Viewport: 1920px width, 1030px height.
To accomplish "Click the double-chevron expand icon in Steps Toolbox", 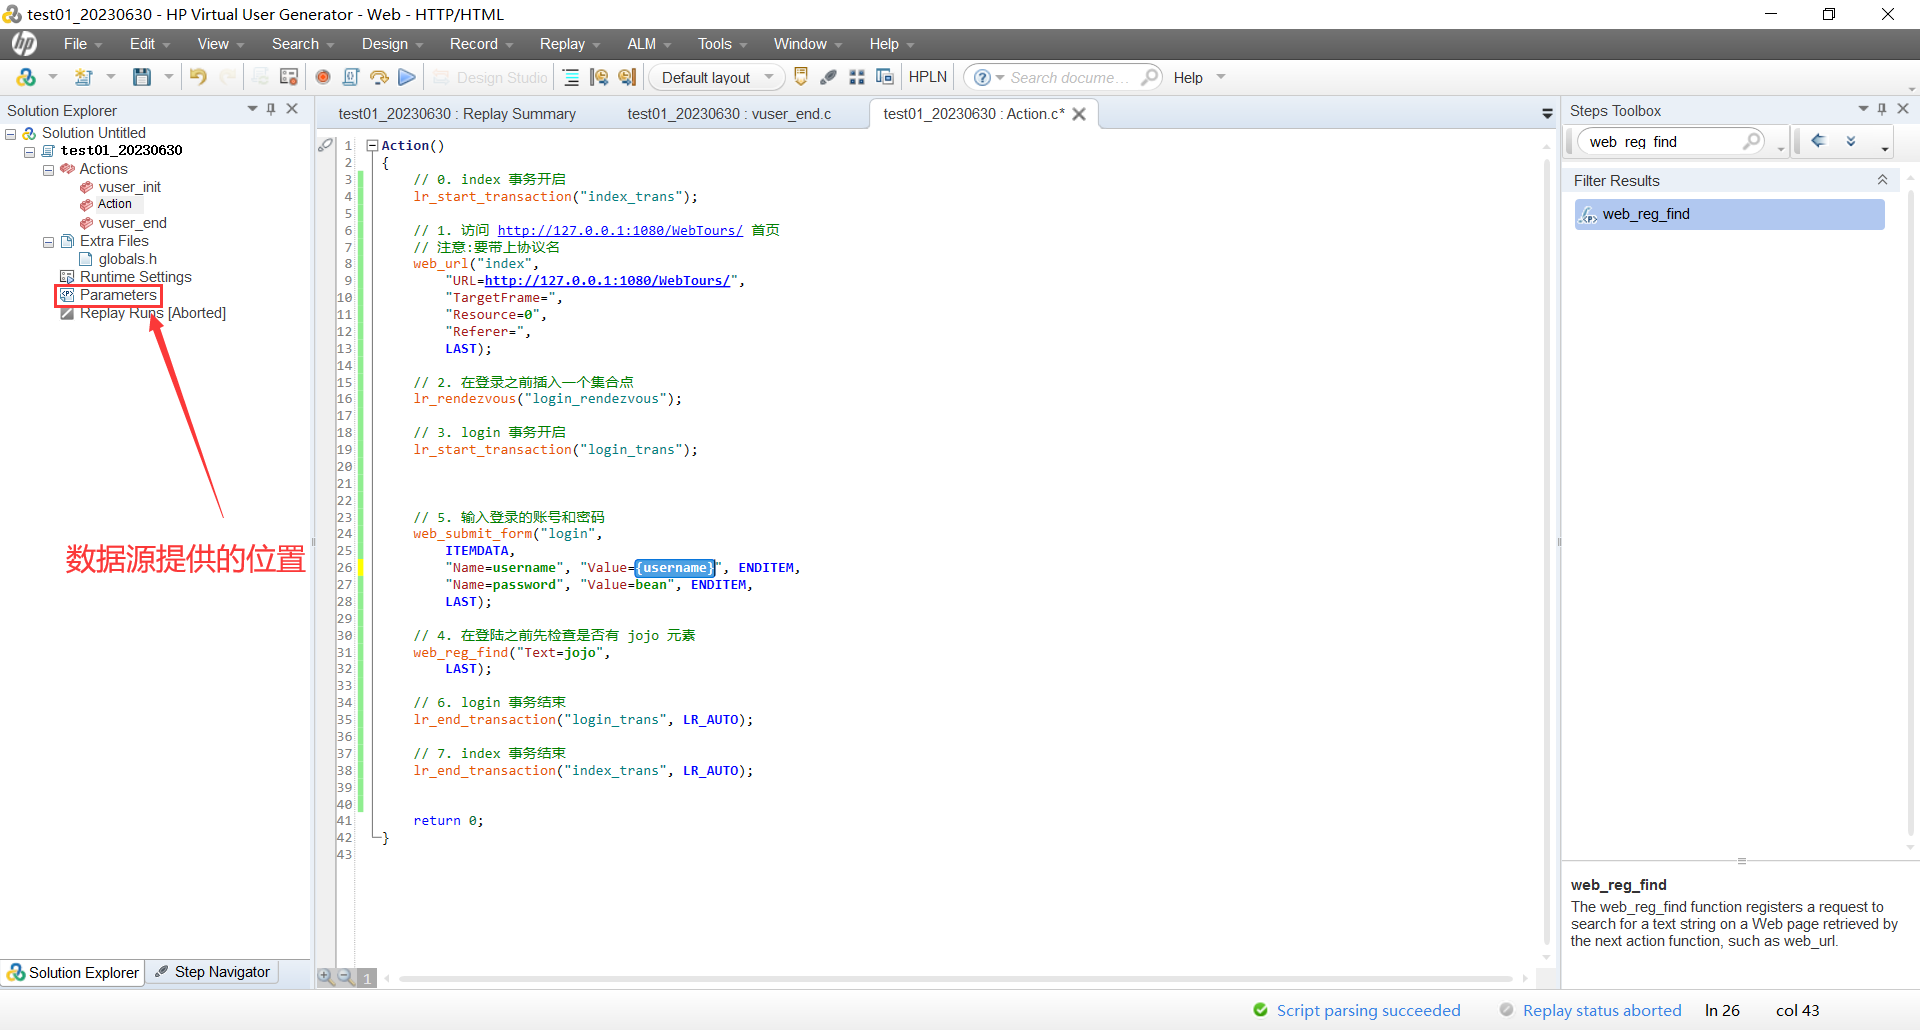I will 1851,141.
